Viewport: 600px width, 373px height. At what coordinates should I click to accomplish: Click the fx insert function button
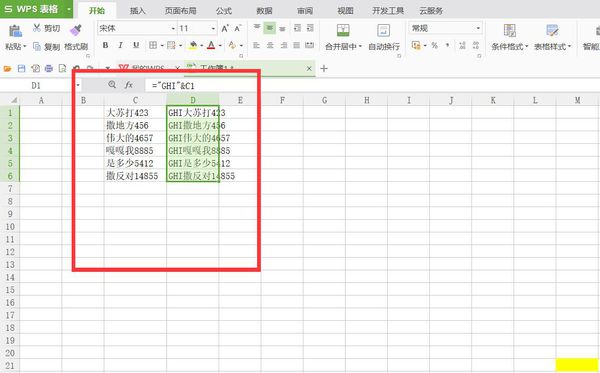(x=129, y=85)
